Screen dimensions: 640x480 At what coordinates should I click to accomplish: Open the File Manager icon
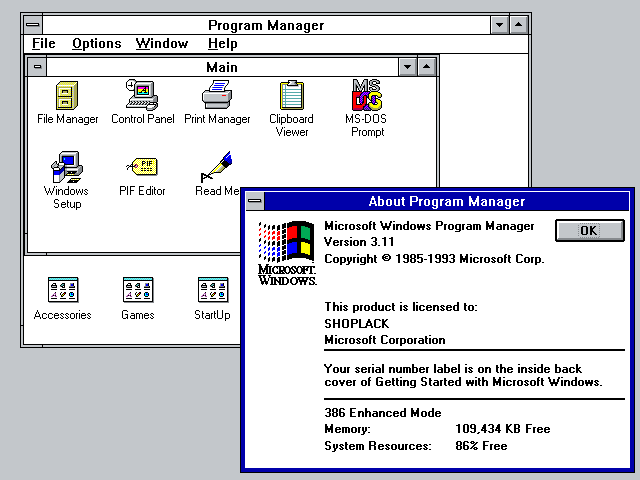(x=67, y=96)
